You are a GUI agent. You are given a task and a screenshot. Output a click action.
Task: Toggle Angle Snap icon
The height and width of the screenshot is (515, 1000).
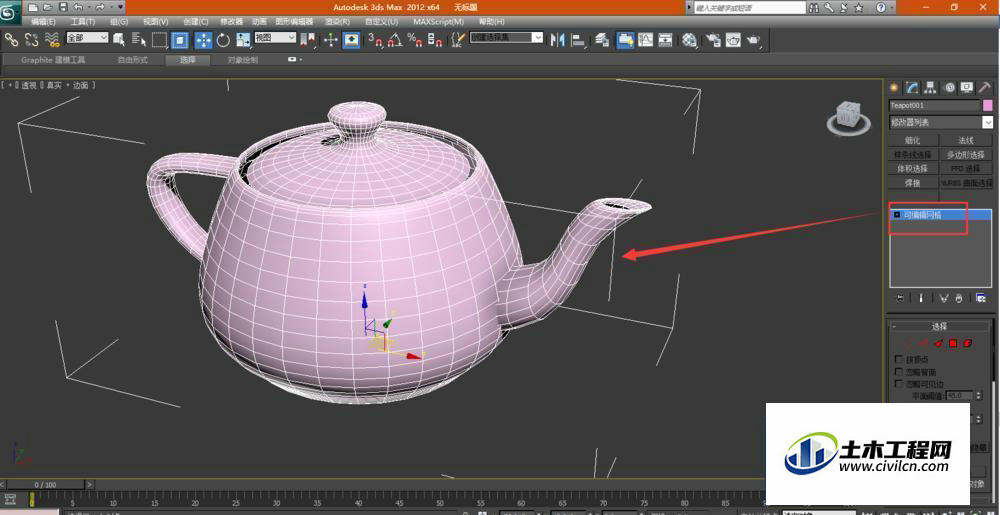(395, 40)
